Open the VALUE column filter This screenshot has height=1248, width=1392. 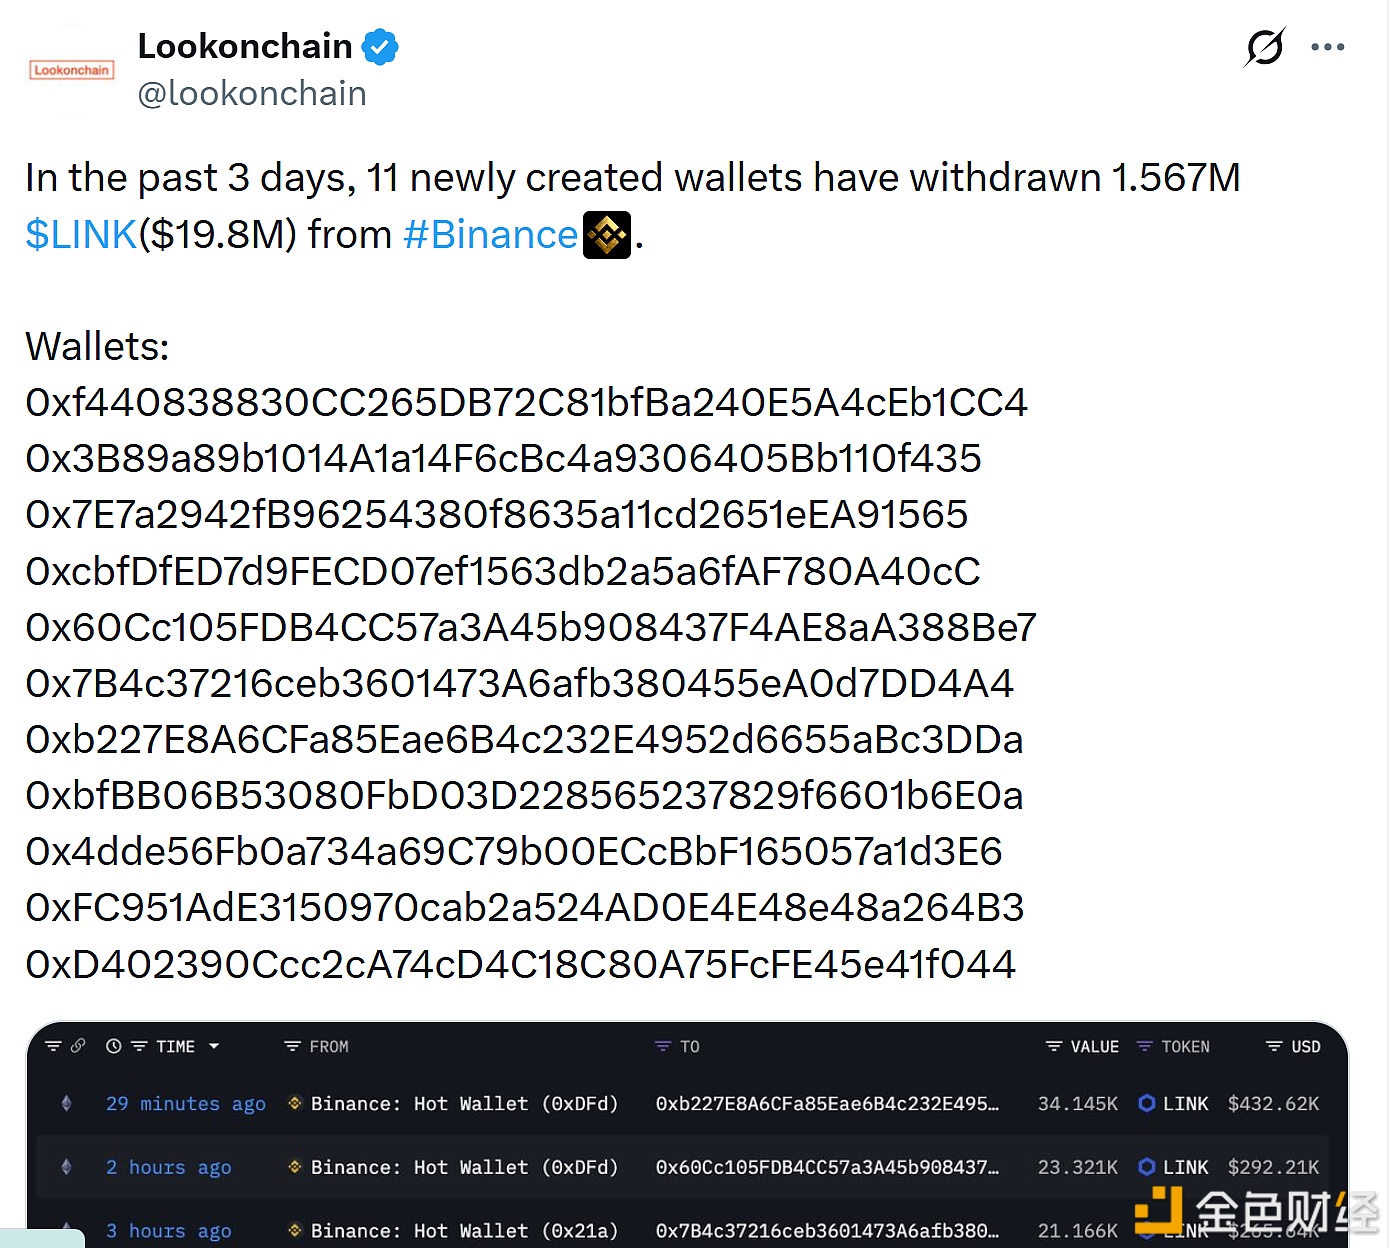[x=1053, y=1046]
